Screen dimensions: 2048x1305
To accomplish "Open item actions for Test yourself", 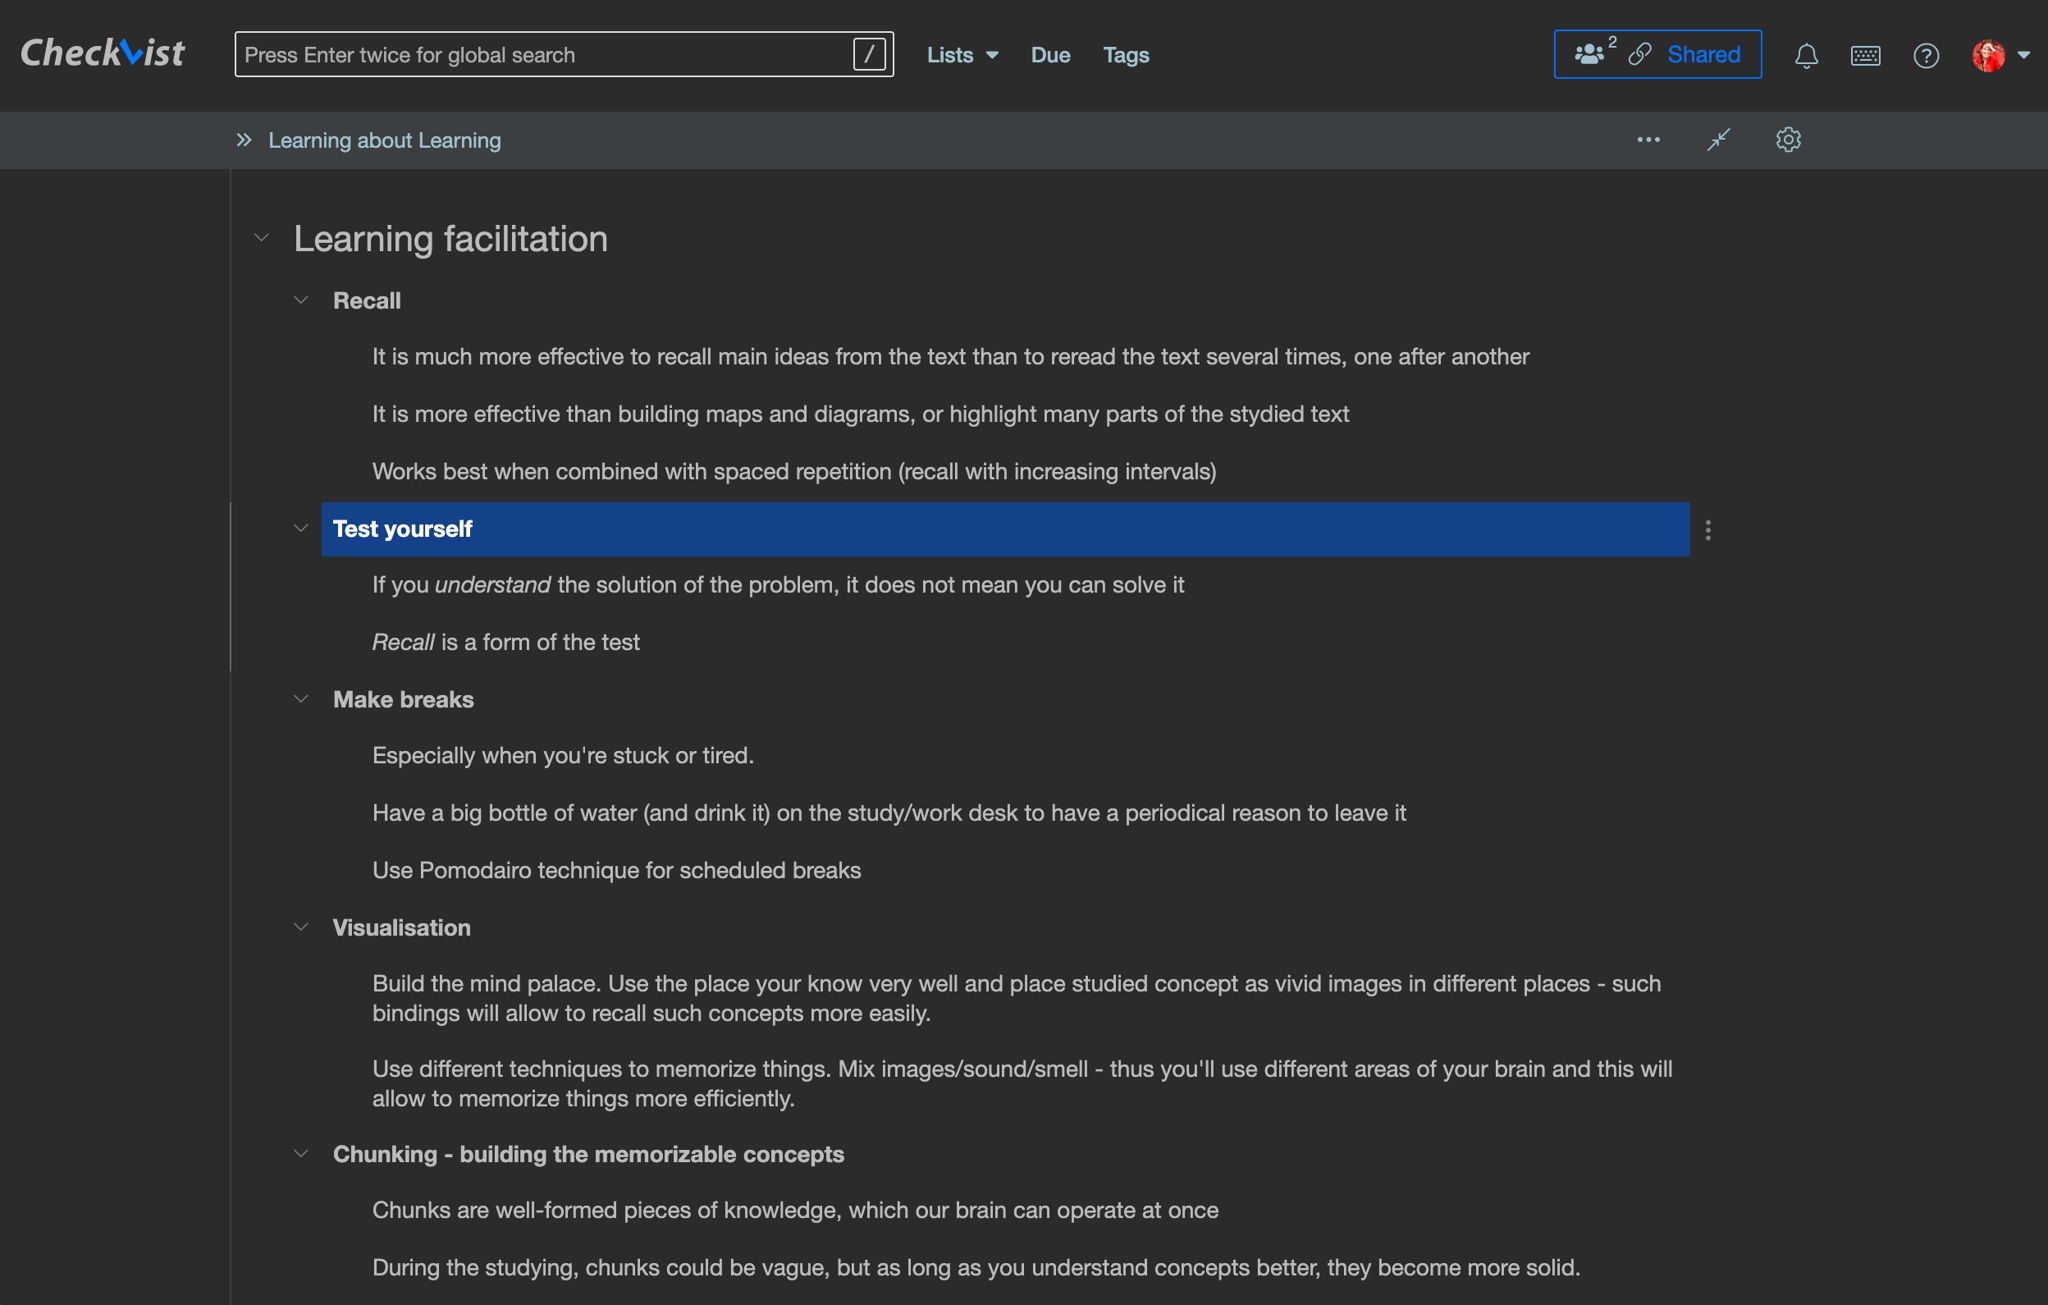I will [x=1708, y=530].
